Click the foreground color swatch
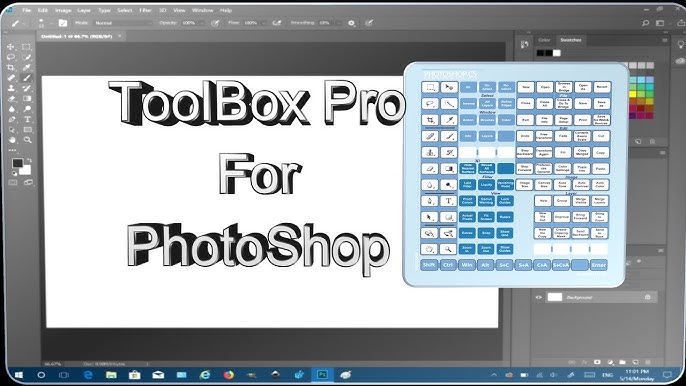The width and height of the screenshot is (686, 386). coord(18,163)
